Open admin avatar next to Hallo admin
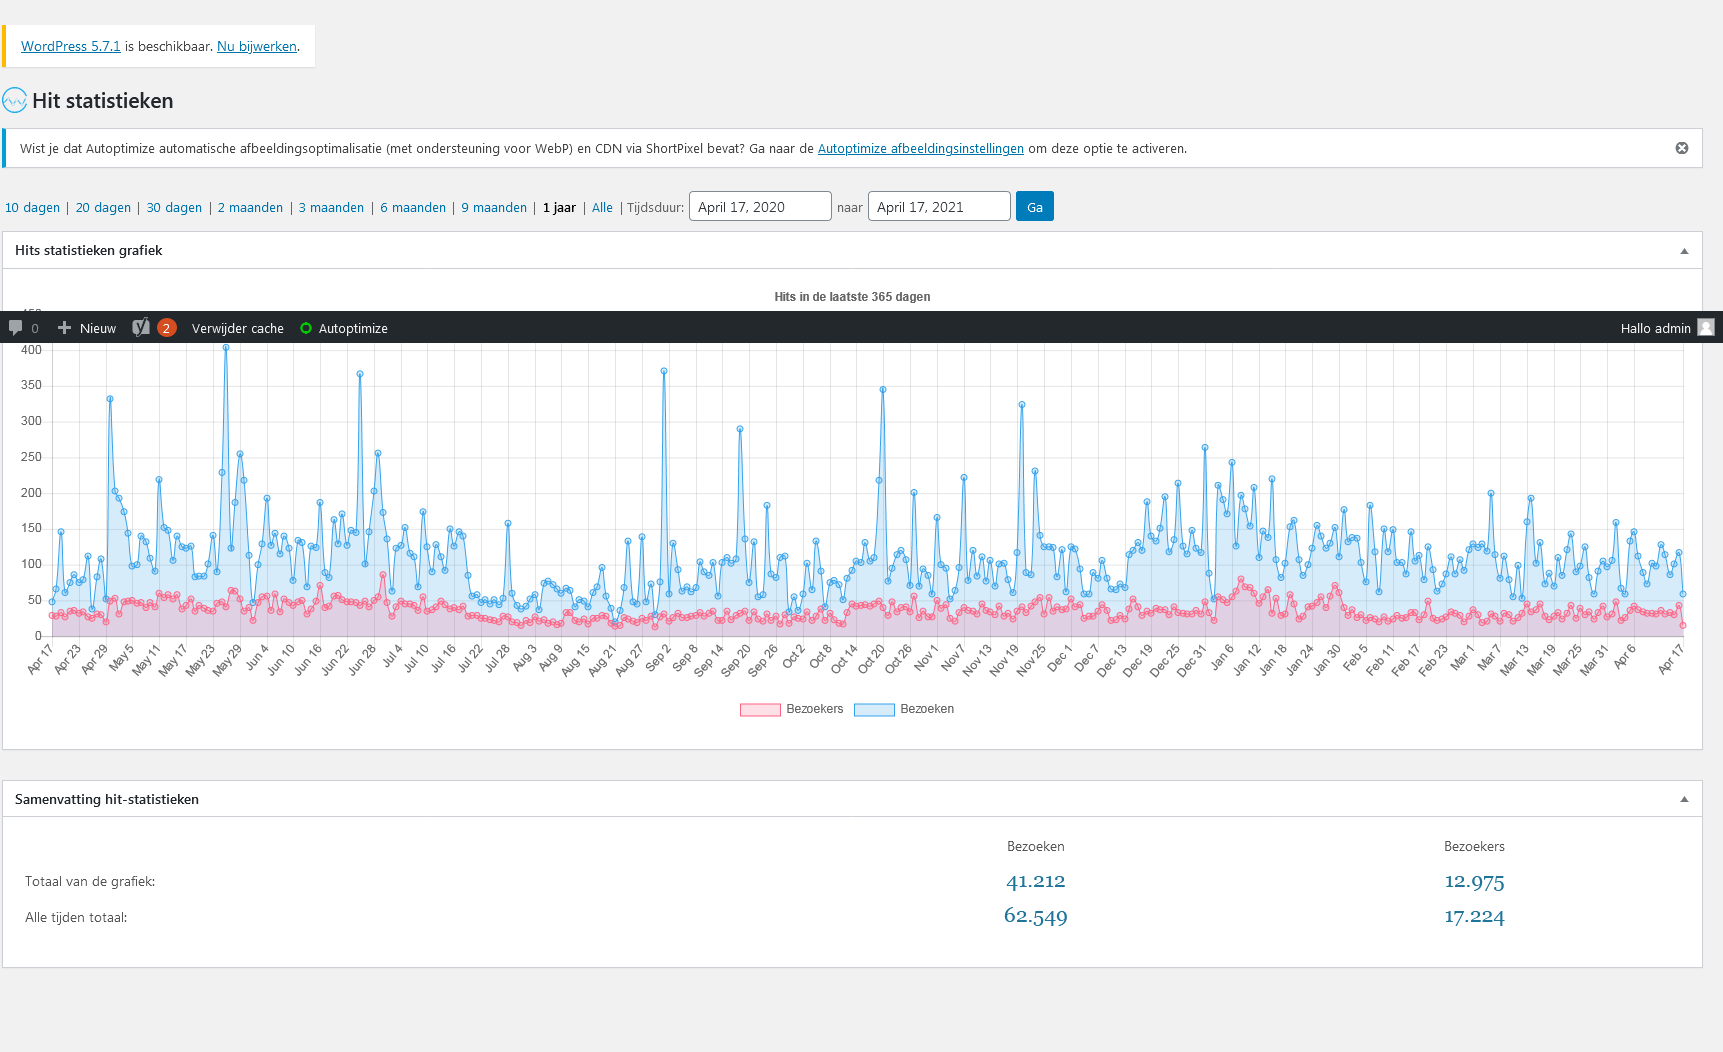Screen dimensions: 1723x1052 pyautogui.click(x=1706, y=327)
